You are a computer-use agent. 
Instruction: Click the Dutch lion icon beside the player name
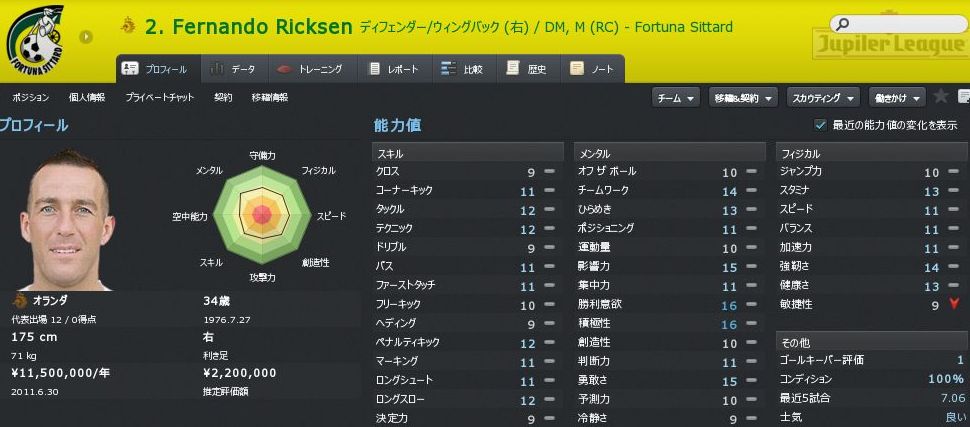(x=128, y=25)
